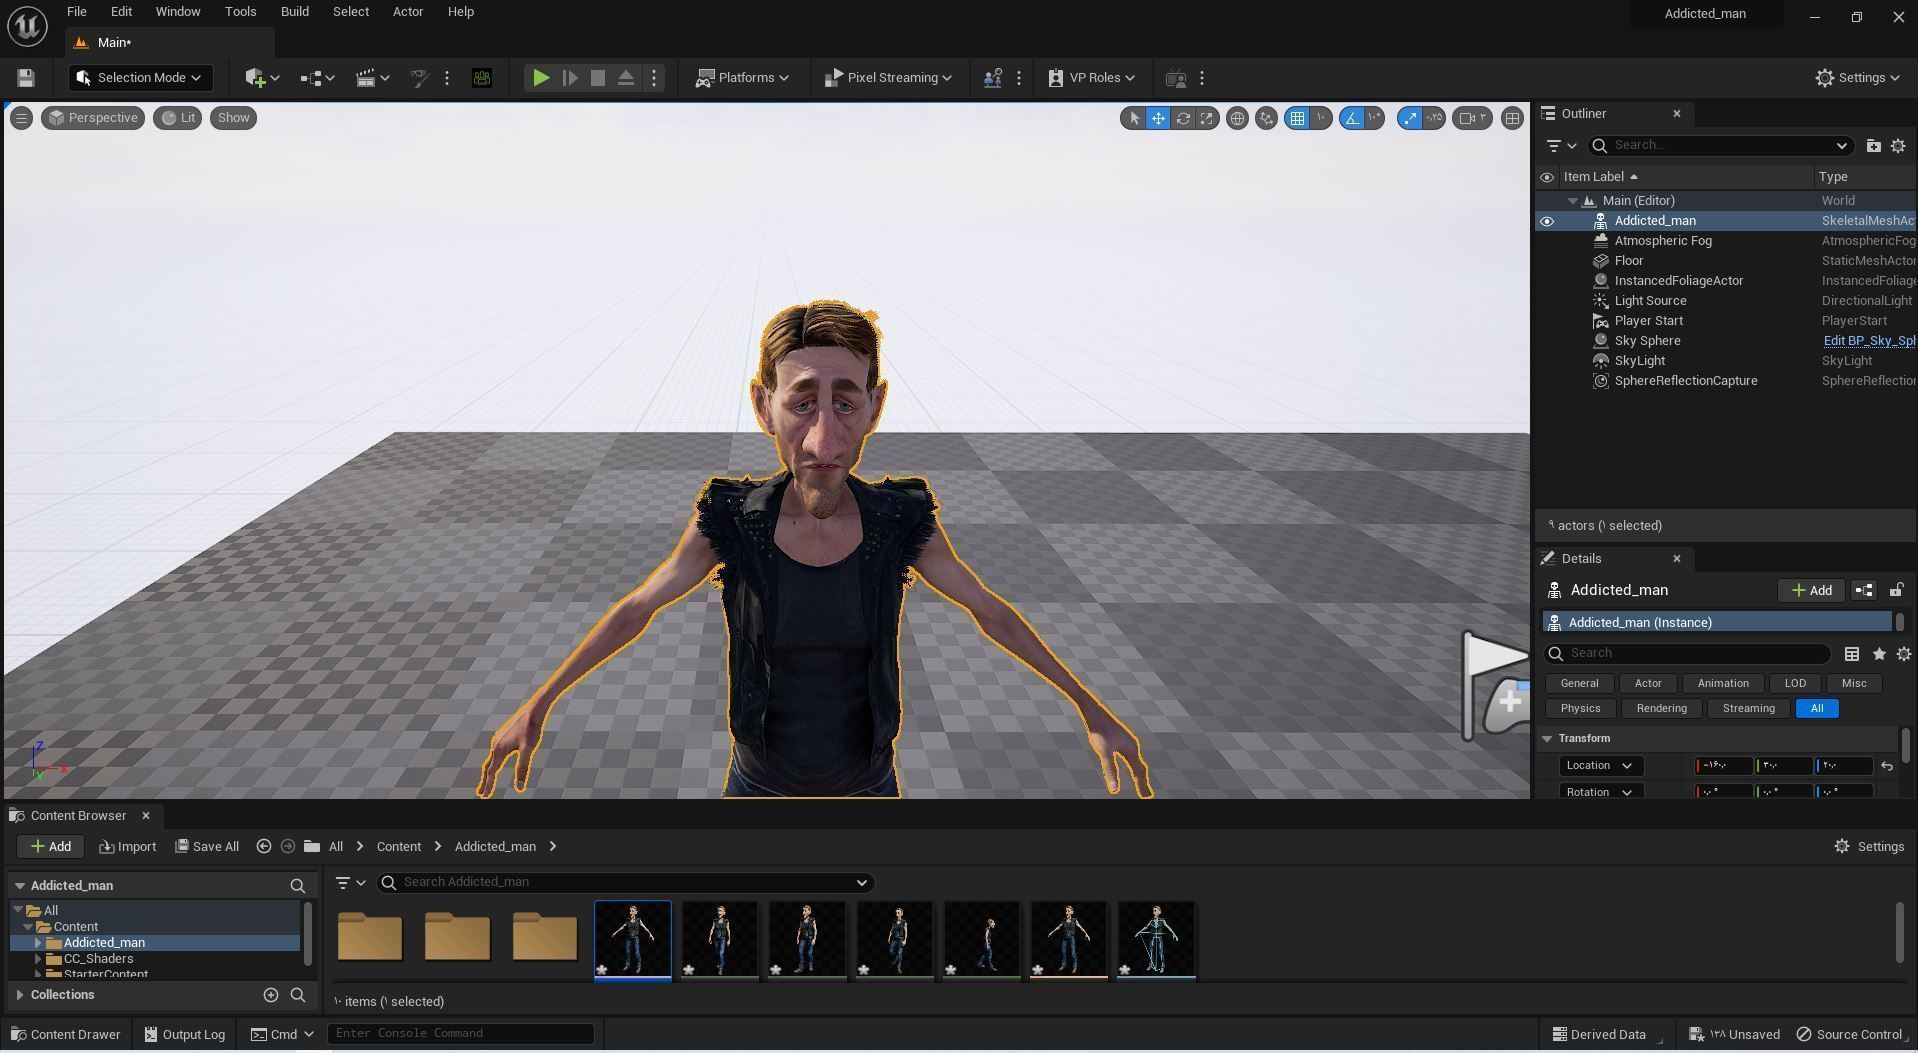
Task: Open the Details property matrix grid icon
Action: click(x=1852, y=654)
